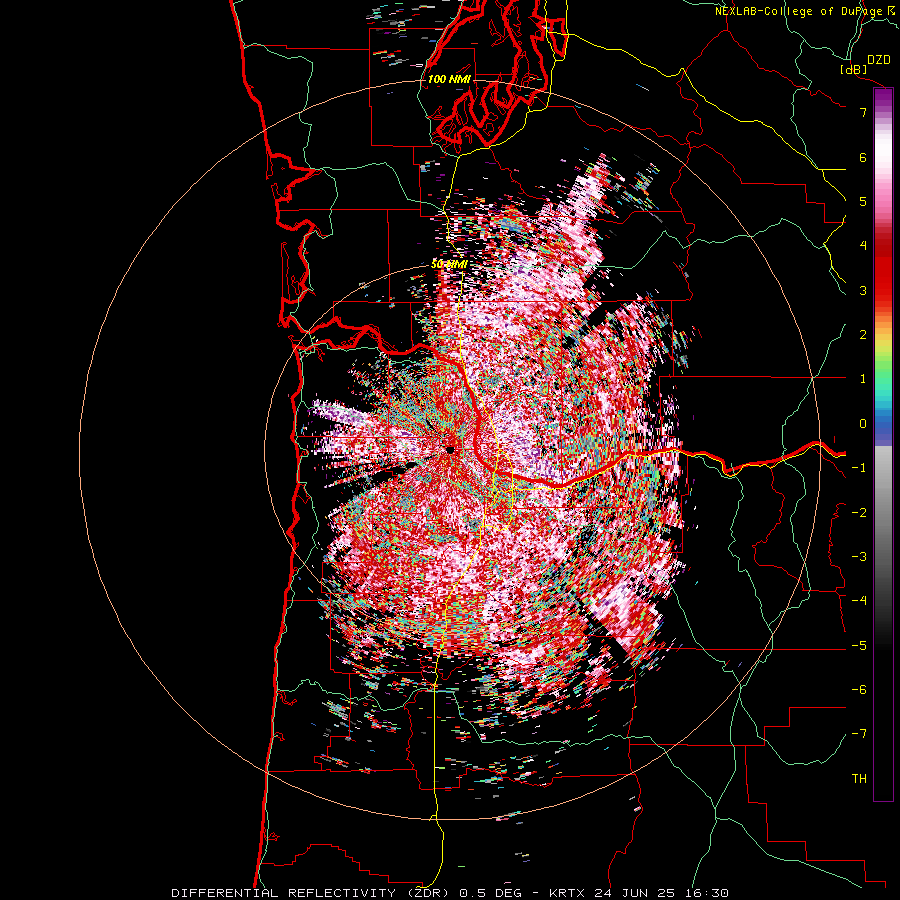
Task: Click the 1 value on the scale
Action: pyautogui.click(x=863, y=379)
